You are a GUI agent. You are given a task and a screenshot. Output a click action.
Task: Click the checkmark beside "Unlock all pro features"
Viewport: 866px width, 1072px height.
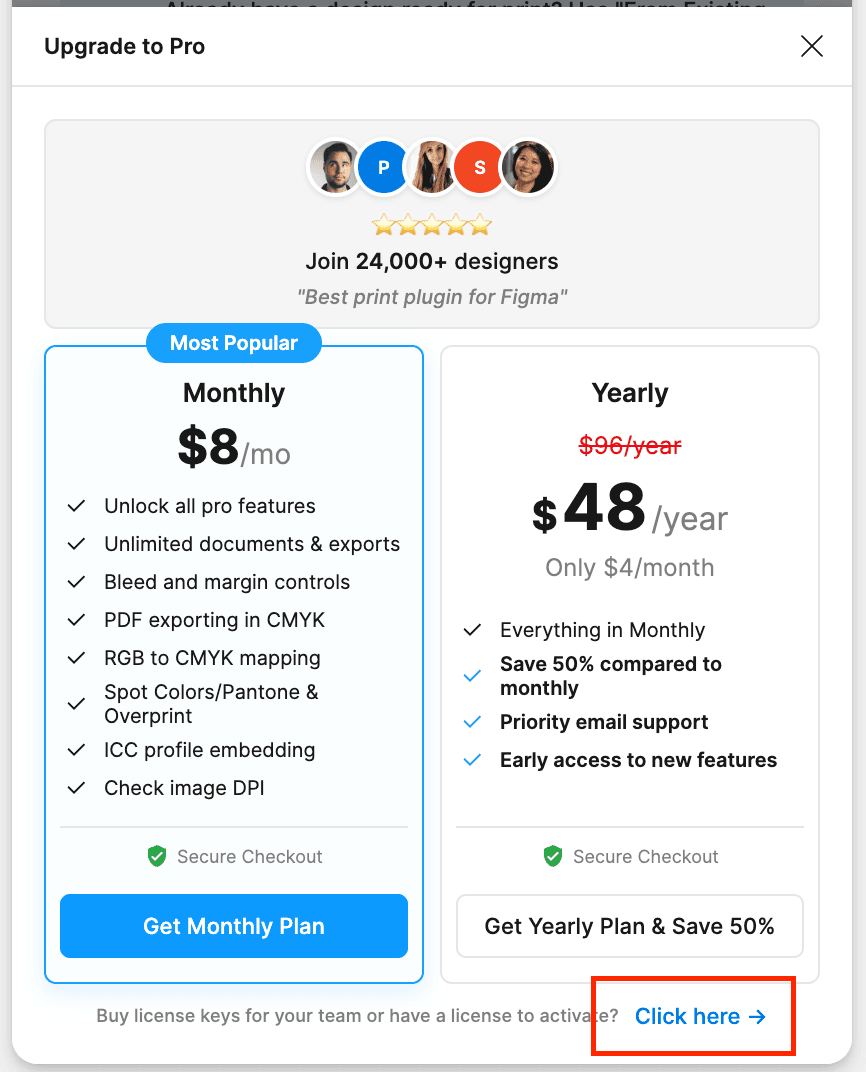click(76, 506)
